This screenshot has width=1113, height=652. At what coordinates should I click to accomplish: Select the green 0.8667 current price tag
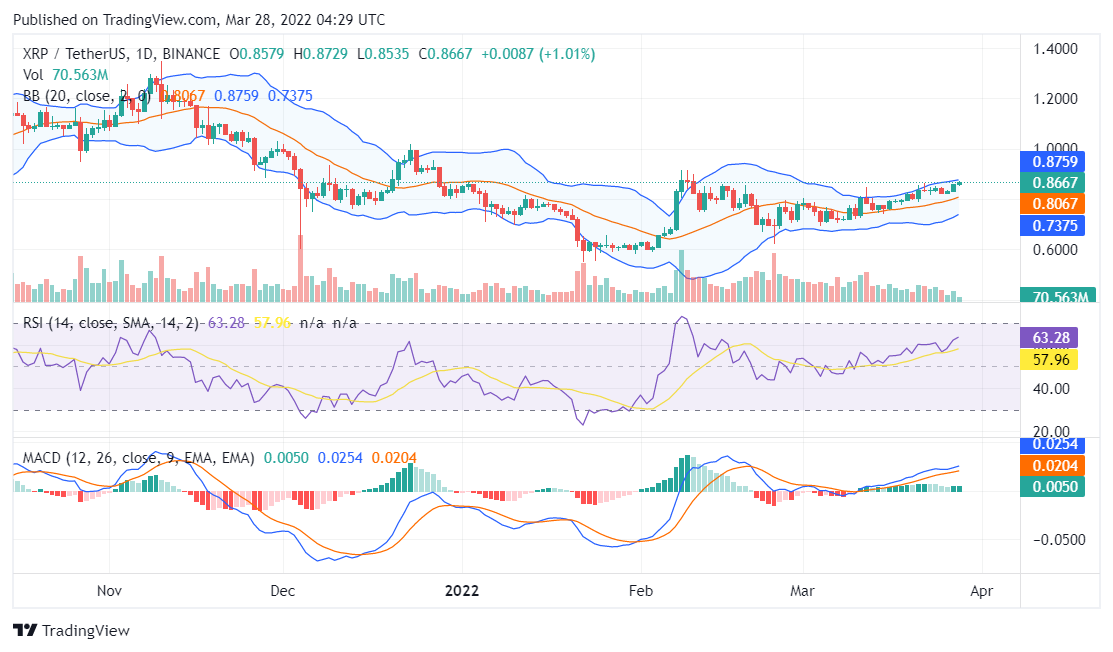[1053, 182]
